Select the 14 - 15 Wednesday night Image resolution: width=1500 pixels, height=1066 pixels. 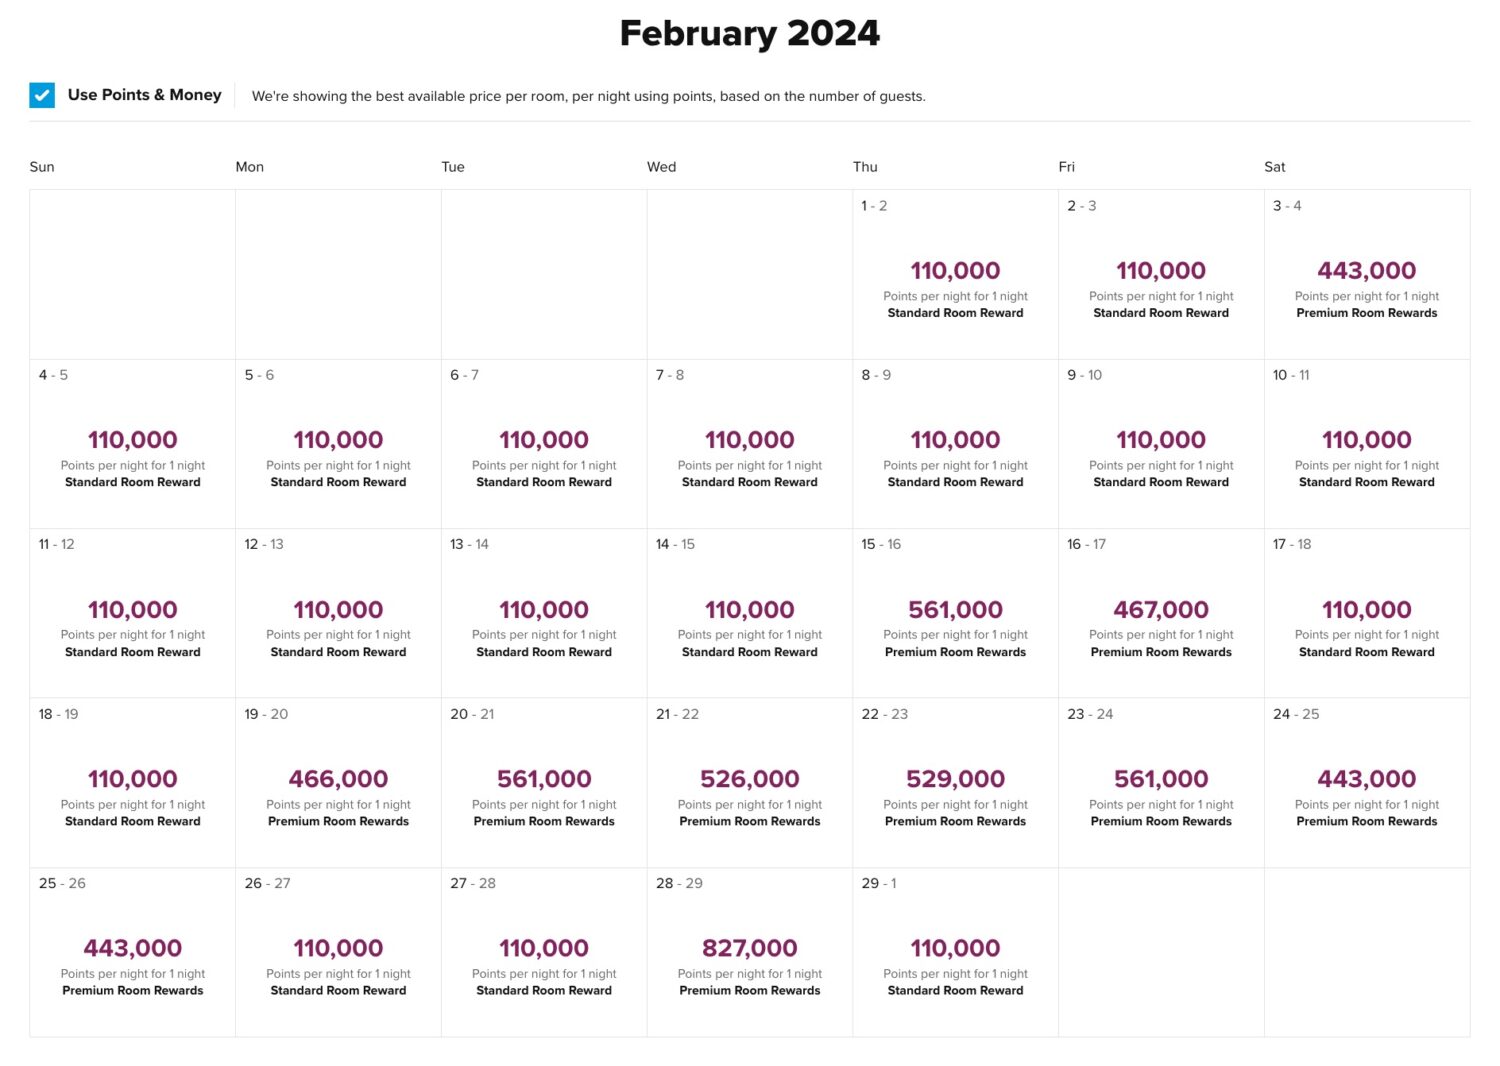(x=749, y=613)
